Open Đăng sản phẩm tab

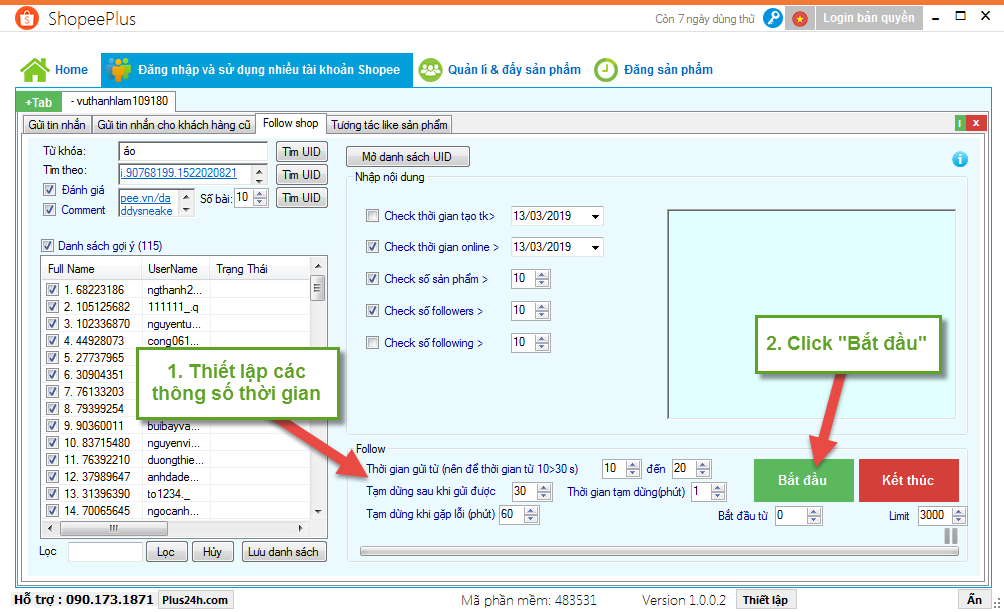[x=654, y=70]
